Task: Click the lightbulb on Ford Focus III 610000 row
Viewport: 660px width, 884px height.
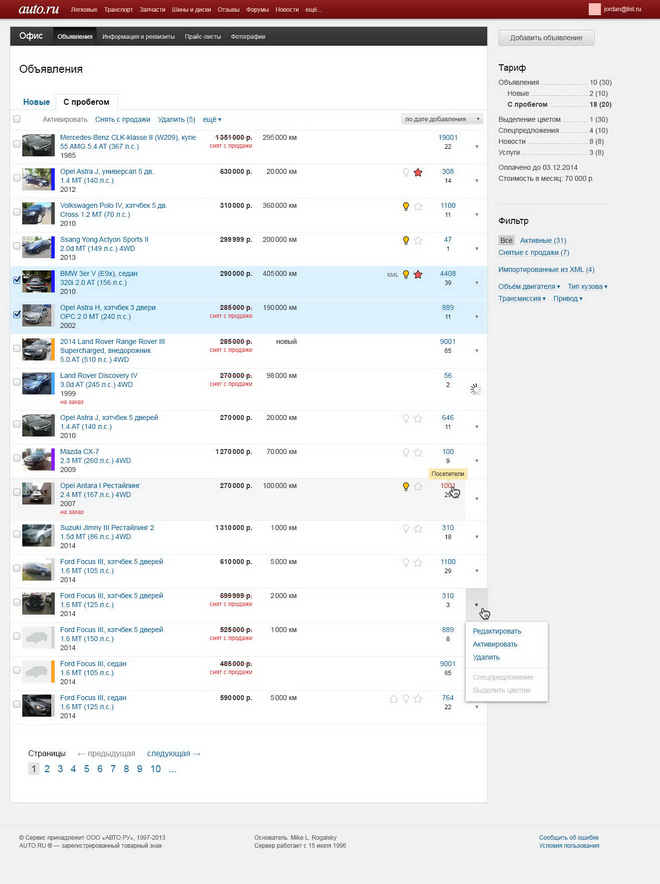Action: (x=405, y=562)
